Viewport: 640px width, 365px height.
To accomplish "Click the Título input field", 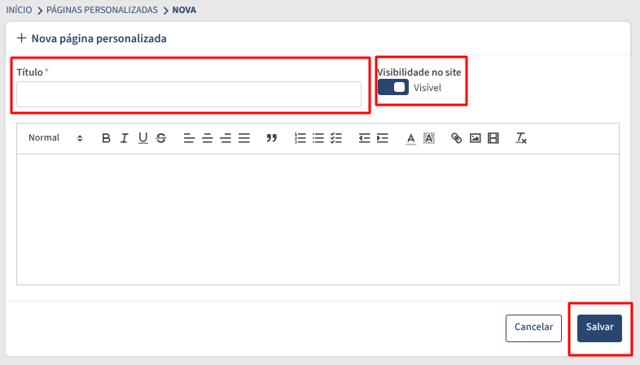I will pyautogui.click(x=189, y=94).
